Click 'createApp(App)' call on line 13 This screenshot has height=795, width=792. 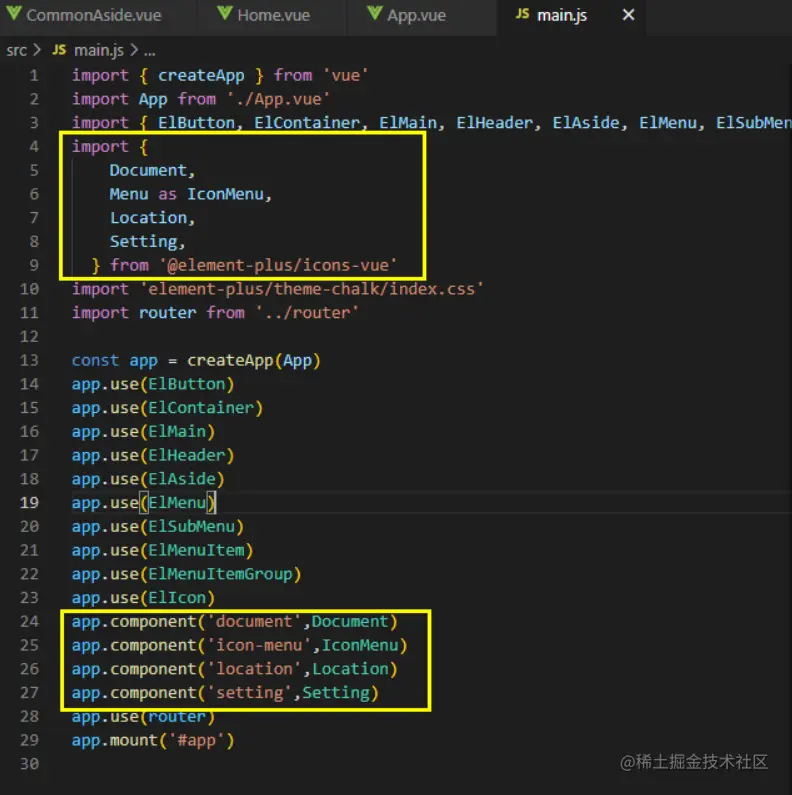point(254,360)
